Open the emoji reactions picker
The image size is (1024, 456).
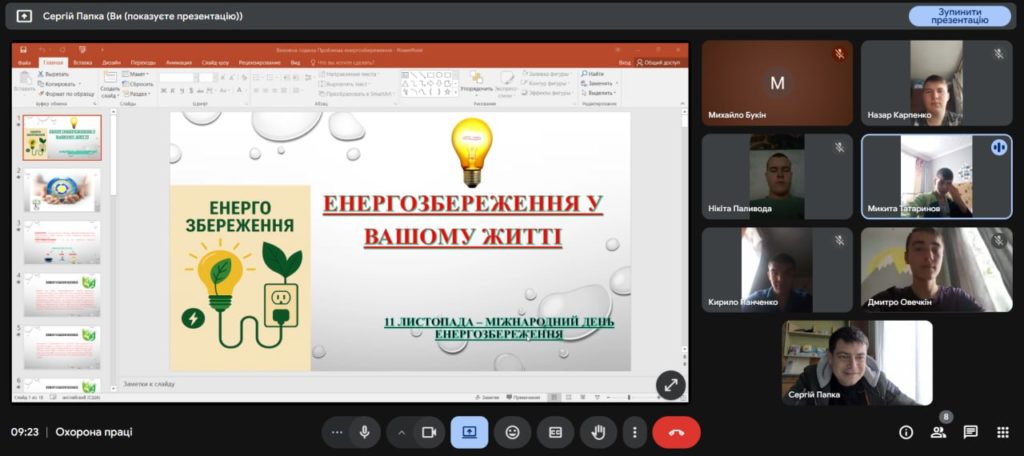(x=512, y=432)
